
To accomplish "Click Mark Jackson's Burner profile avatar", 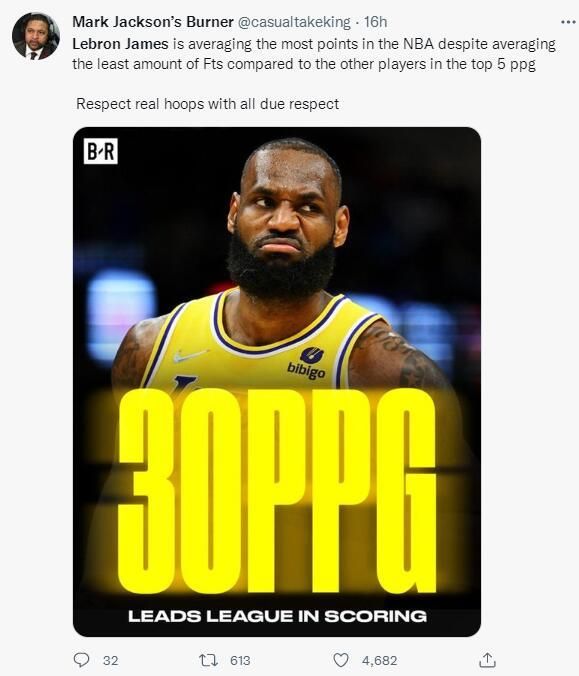I will [x=36, y=36].
